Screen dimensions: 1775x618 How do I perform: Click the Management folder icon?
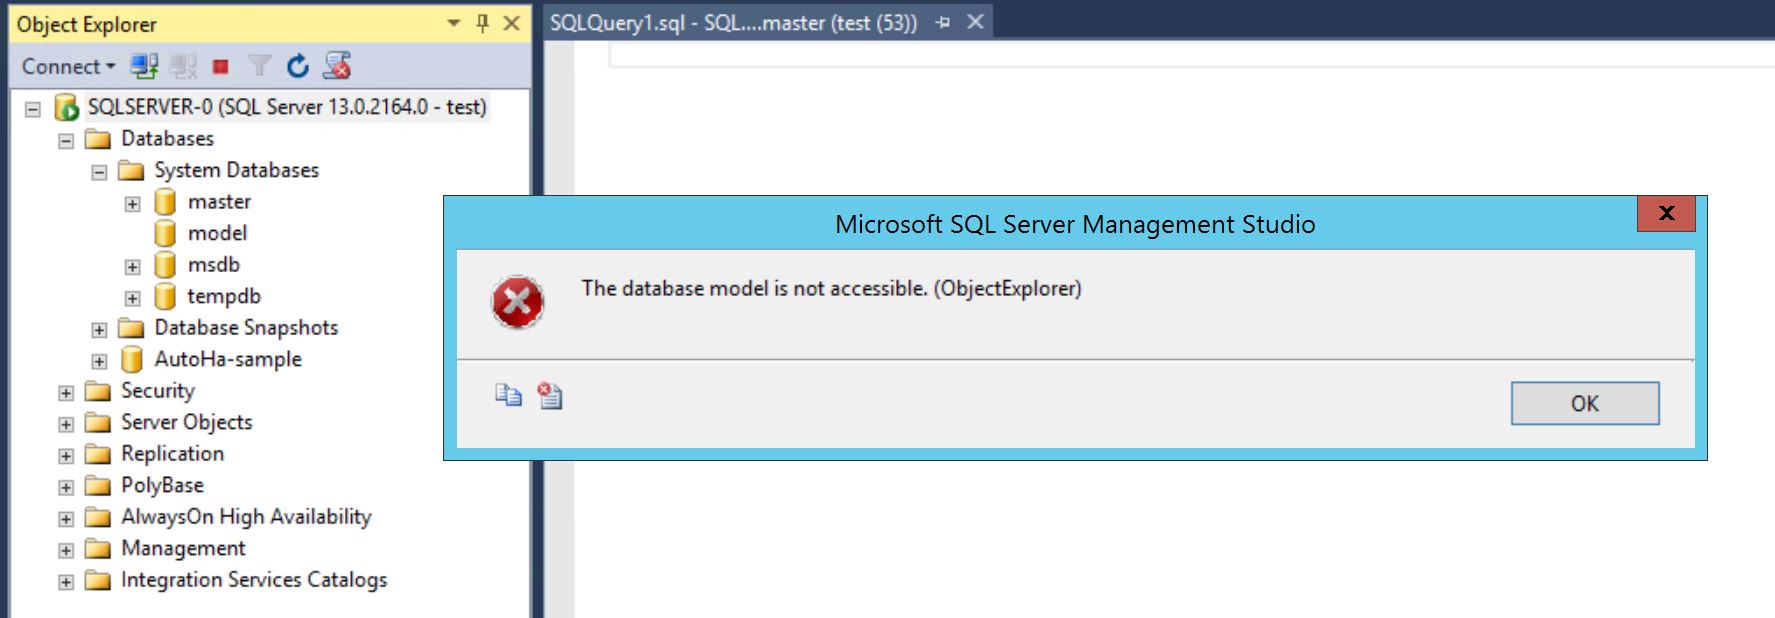pos(98,549)
